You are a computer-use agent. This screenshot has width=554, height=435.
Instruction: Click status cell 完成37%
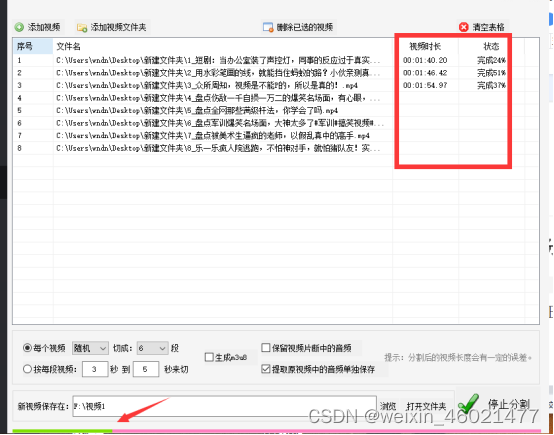[491, 86]
